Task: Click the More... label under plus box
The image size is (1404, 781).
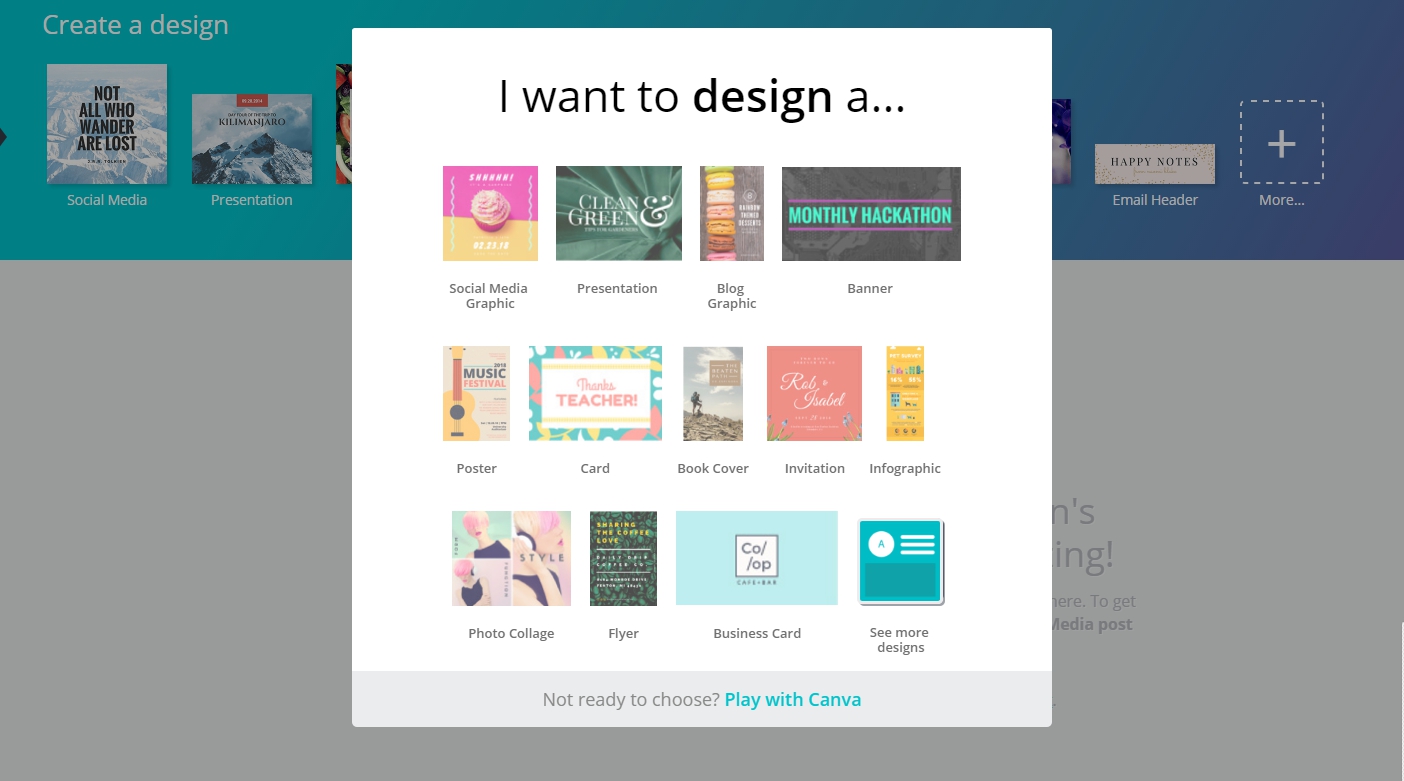Action: [1282, 200]
